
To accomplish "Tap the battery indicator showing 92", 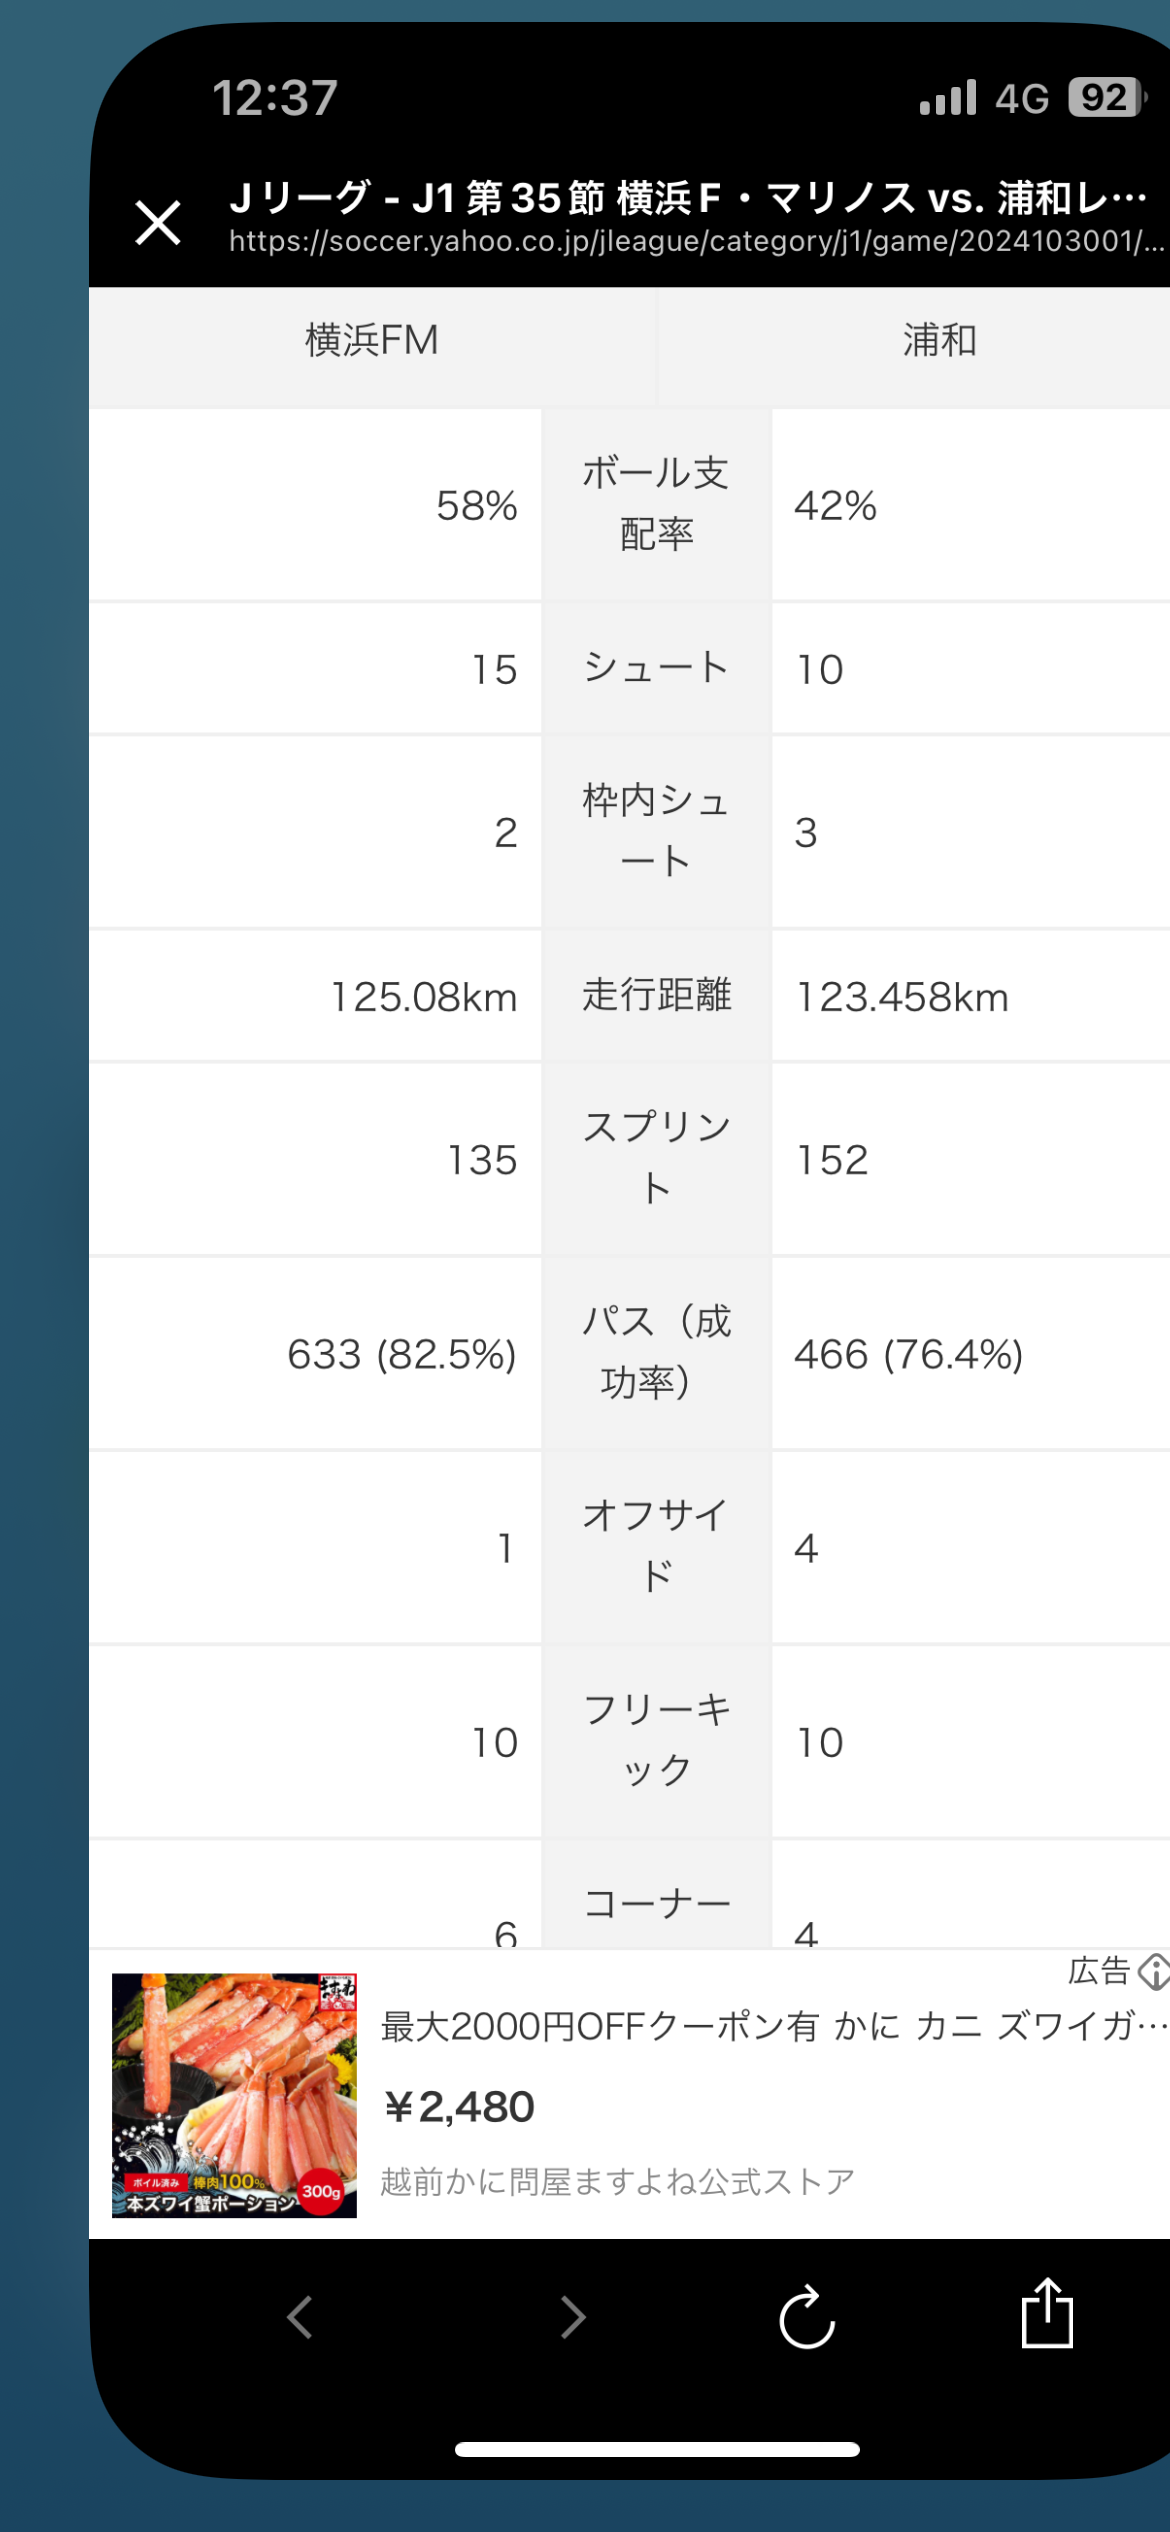I will click(1107, 98).
